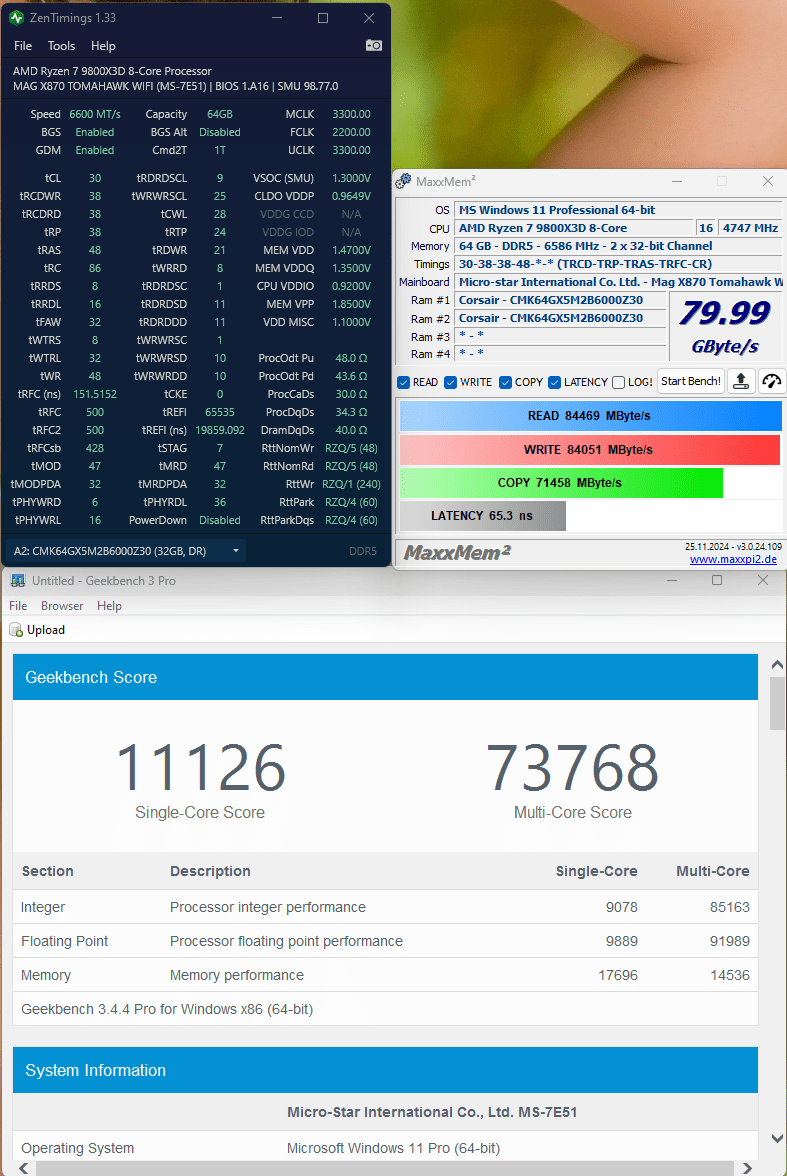Click the tRFC (ns) value 151.5152
The width and height of the screenshot is (787, 1176).
coord(95,394)
